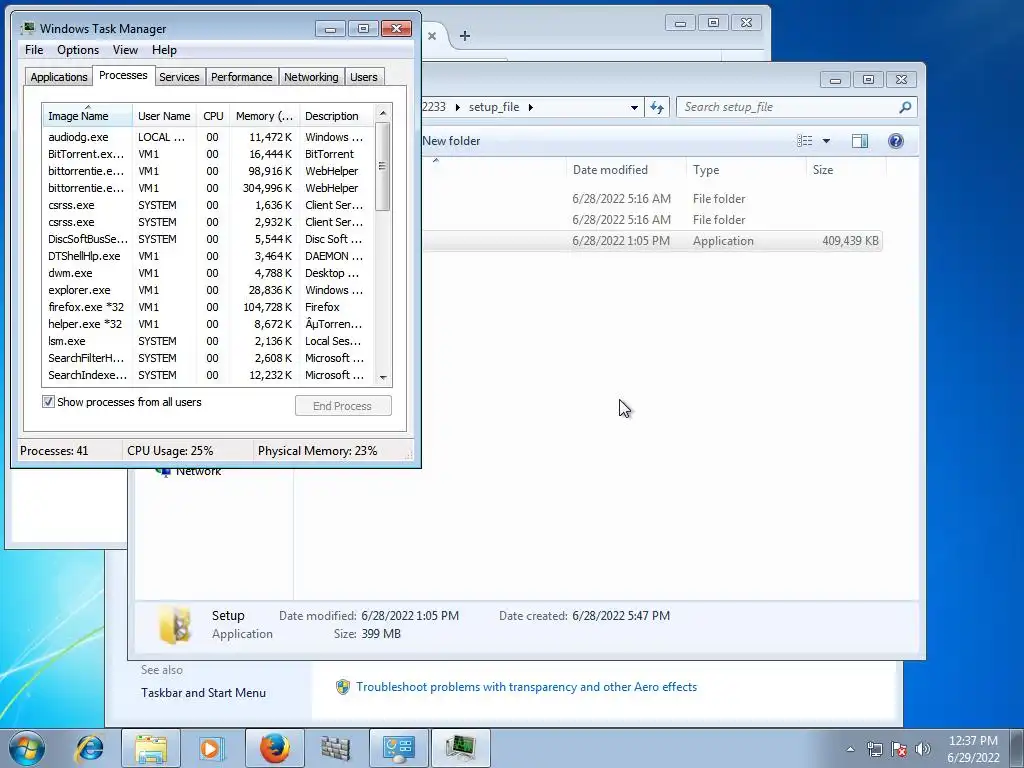The image size is (1024, 768).
Task: Click the search magnifier in Explorer
Action: [905, 107]
